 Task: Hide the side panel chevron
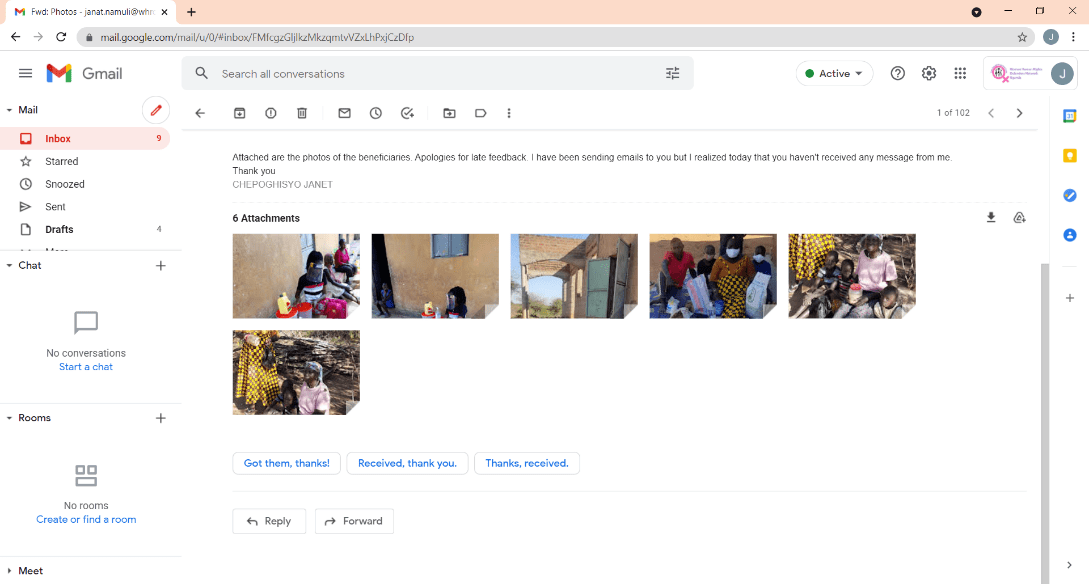(1070, 565)
